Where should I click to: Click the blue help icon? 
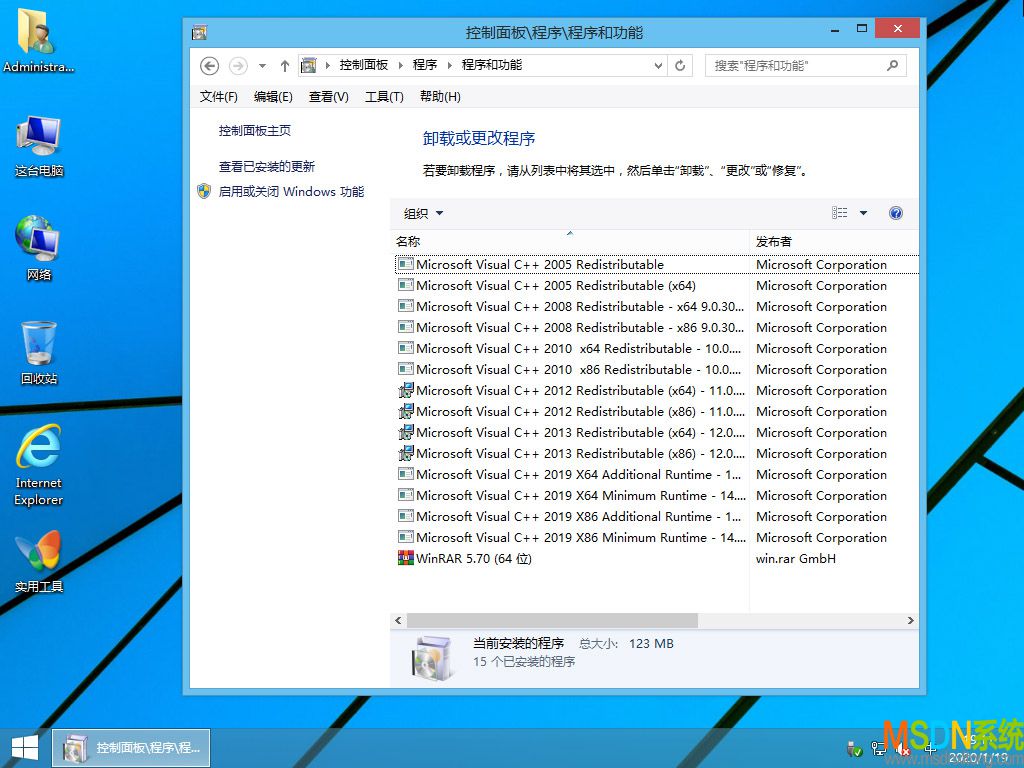point(896,213)
